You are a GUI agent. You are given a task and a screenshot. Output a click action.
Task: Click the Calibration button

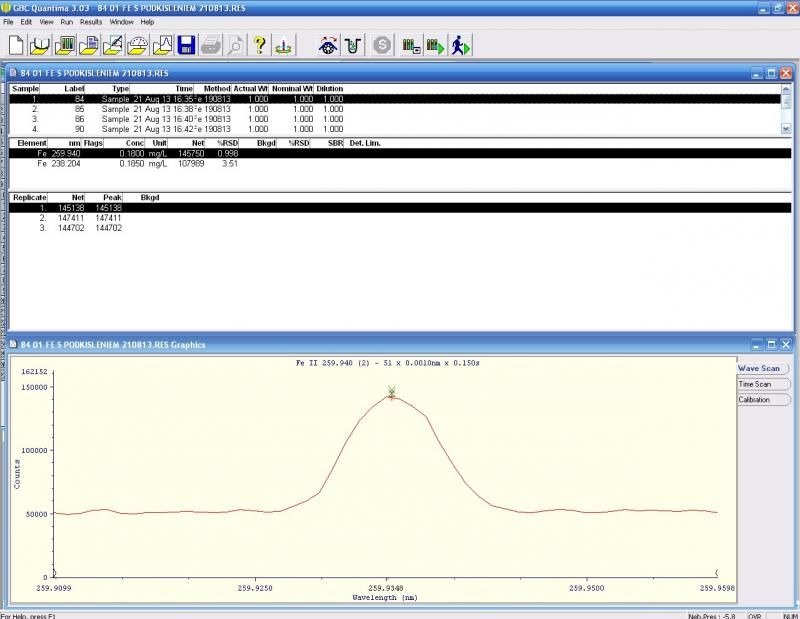[x=763, y=400]
